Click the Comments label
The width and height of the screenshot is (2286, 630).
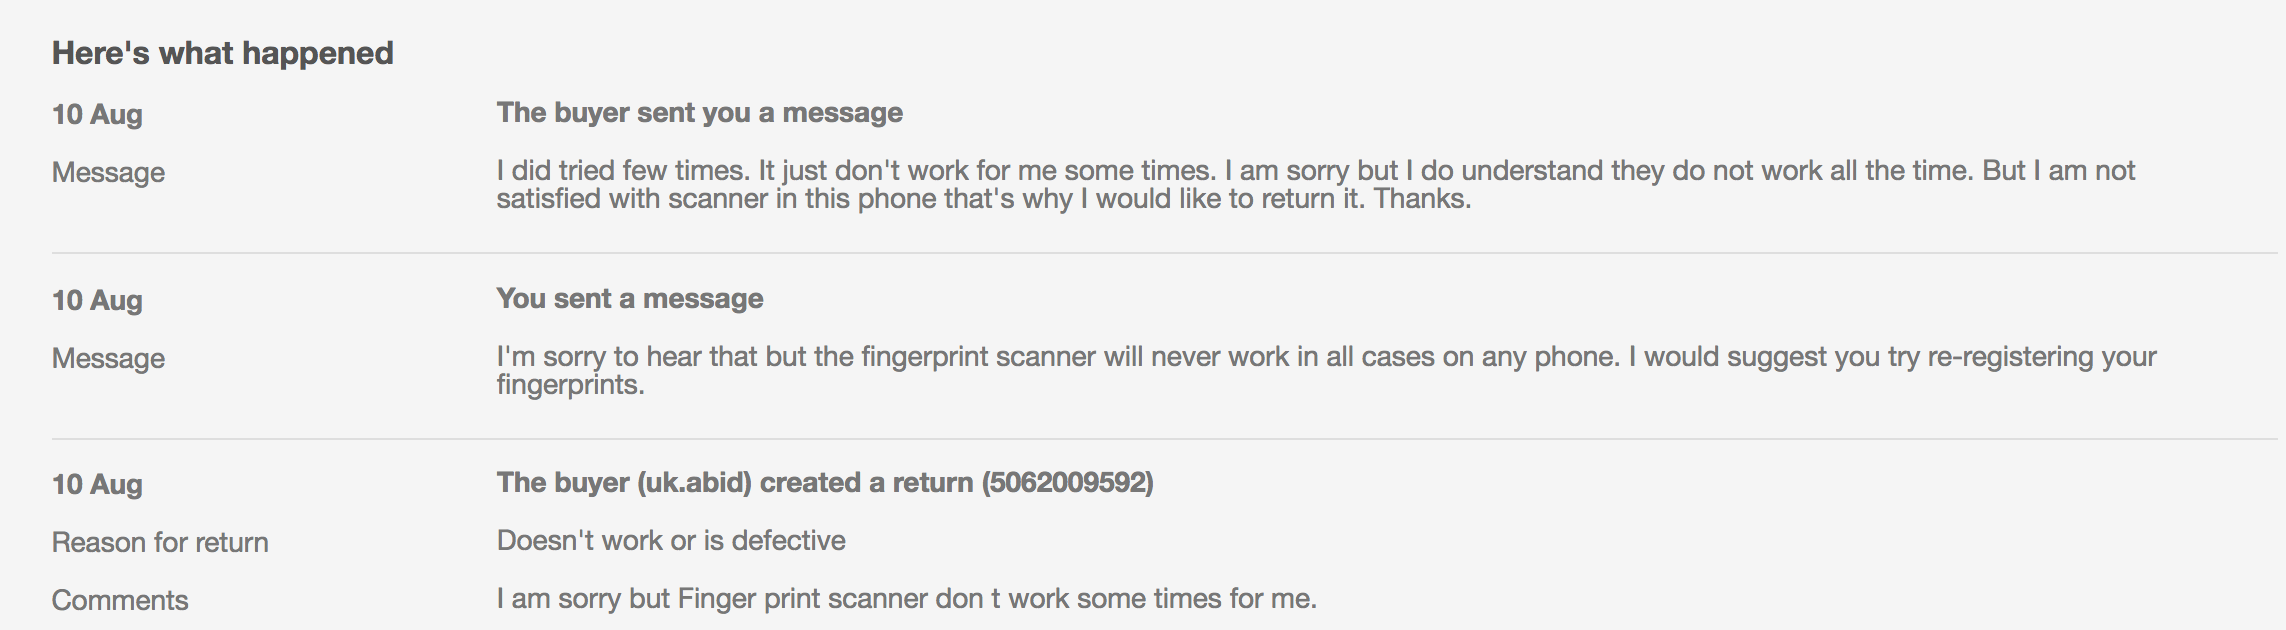pyautogui.click(x=120, y=600)
